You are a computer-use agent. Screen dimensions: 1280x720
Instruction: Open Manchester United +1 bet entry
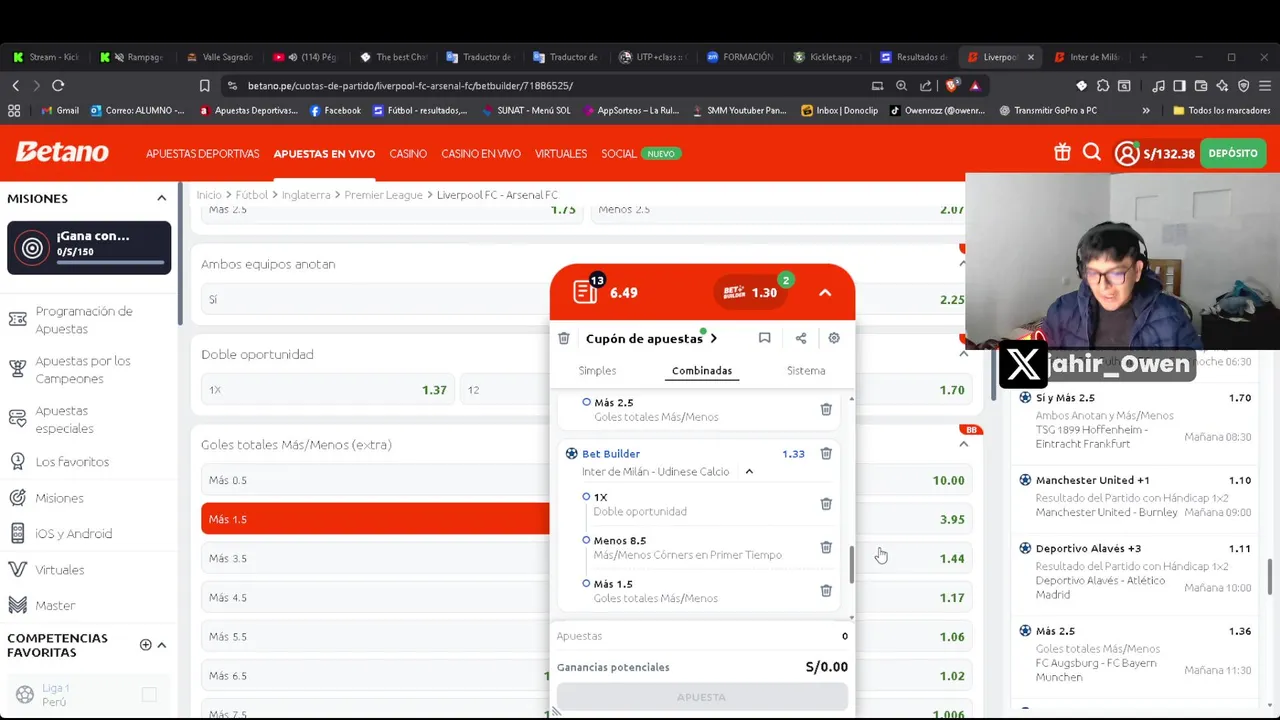(1135, 496)
